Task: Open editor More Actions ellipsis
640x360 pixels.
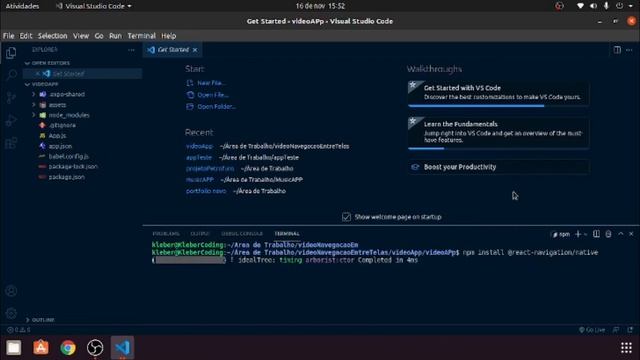Action: 629,50
